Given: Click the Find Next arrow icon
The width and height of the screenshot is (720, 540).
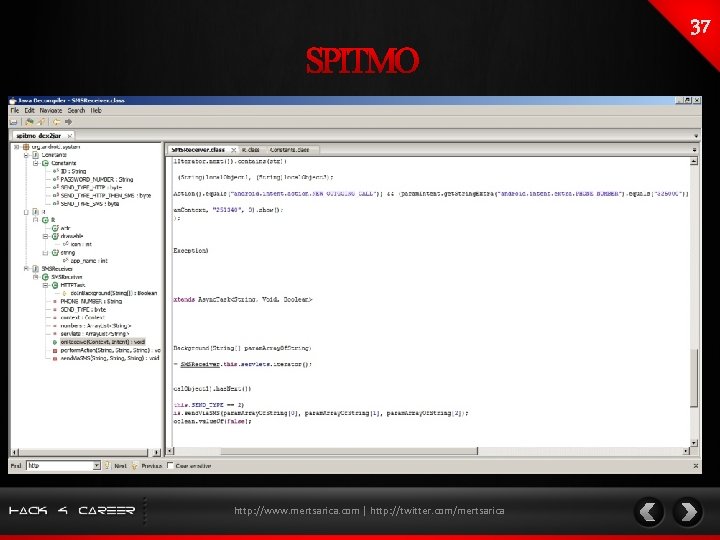Looking at the screenshot, I should tap(107, 466).
